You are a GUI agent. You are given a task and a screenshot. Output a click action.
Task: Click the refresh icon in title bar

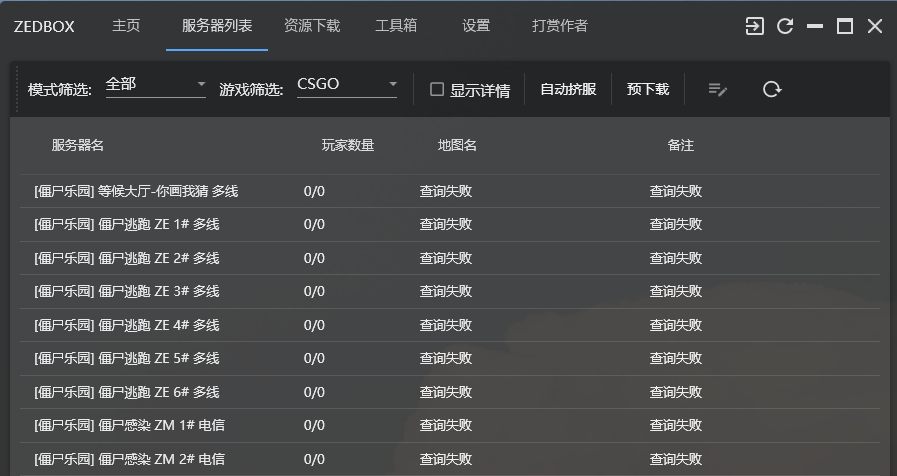[x=785, y=26]
